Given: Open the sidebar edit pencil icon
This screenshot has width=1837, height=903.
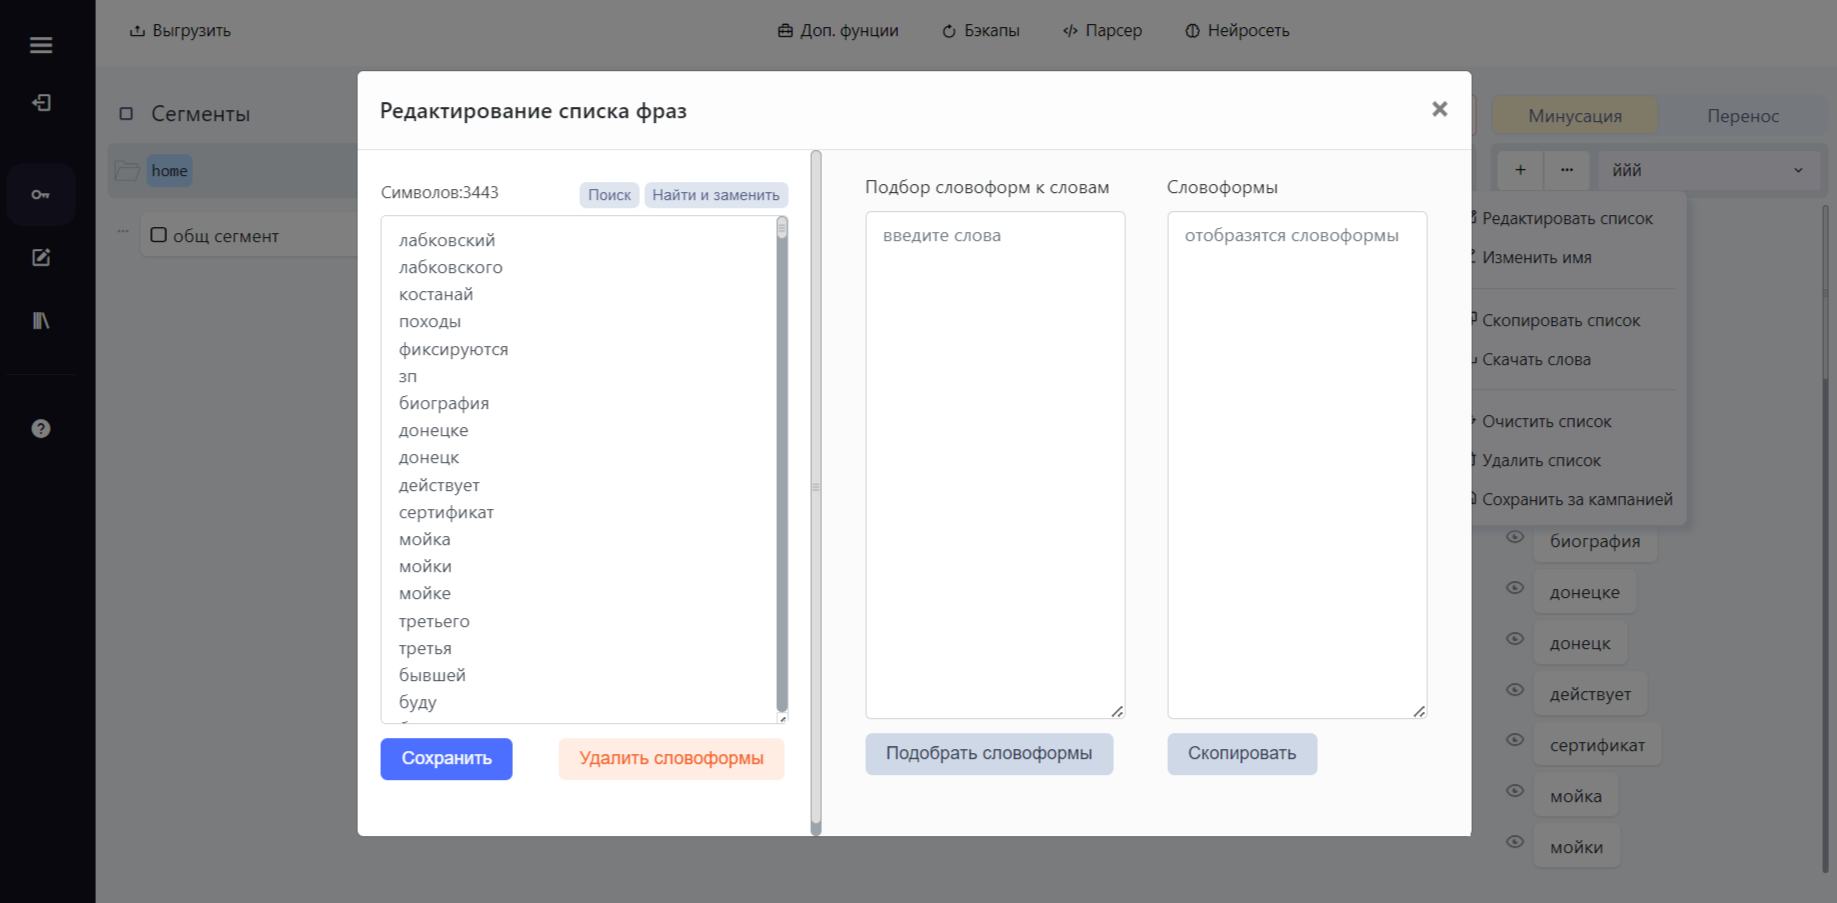Looking at the screenshot, I should pos(41,258).
